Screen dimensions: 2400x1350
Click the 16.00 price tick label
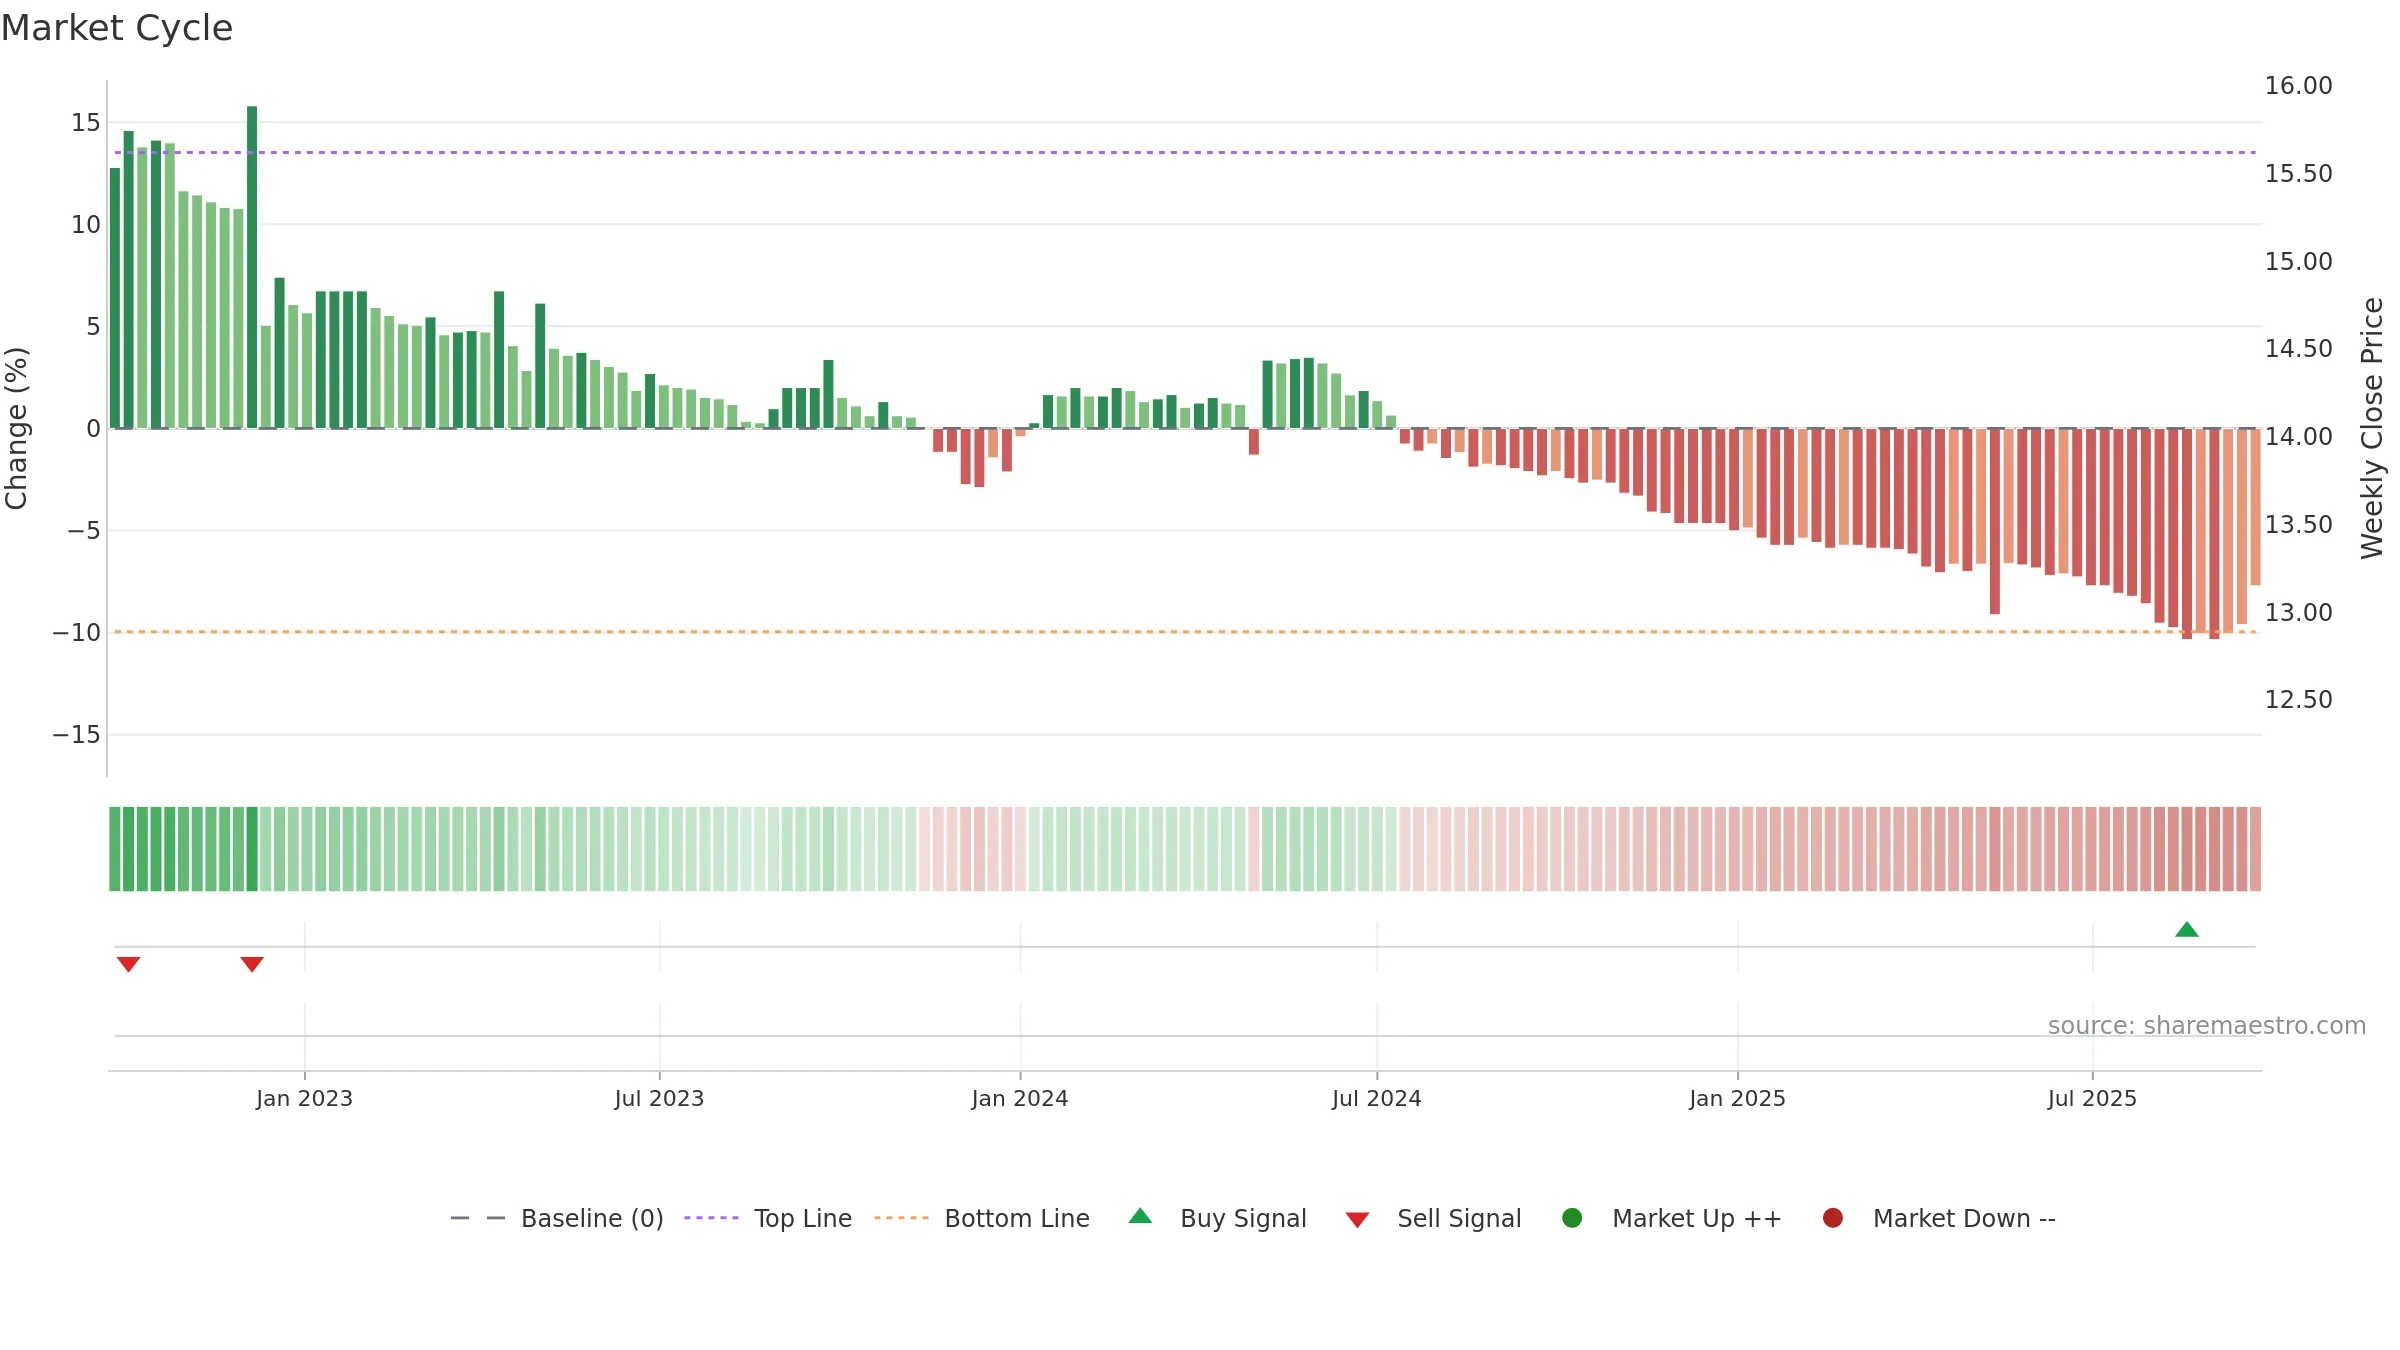coord(2298,86)
